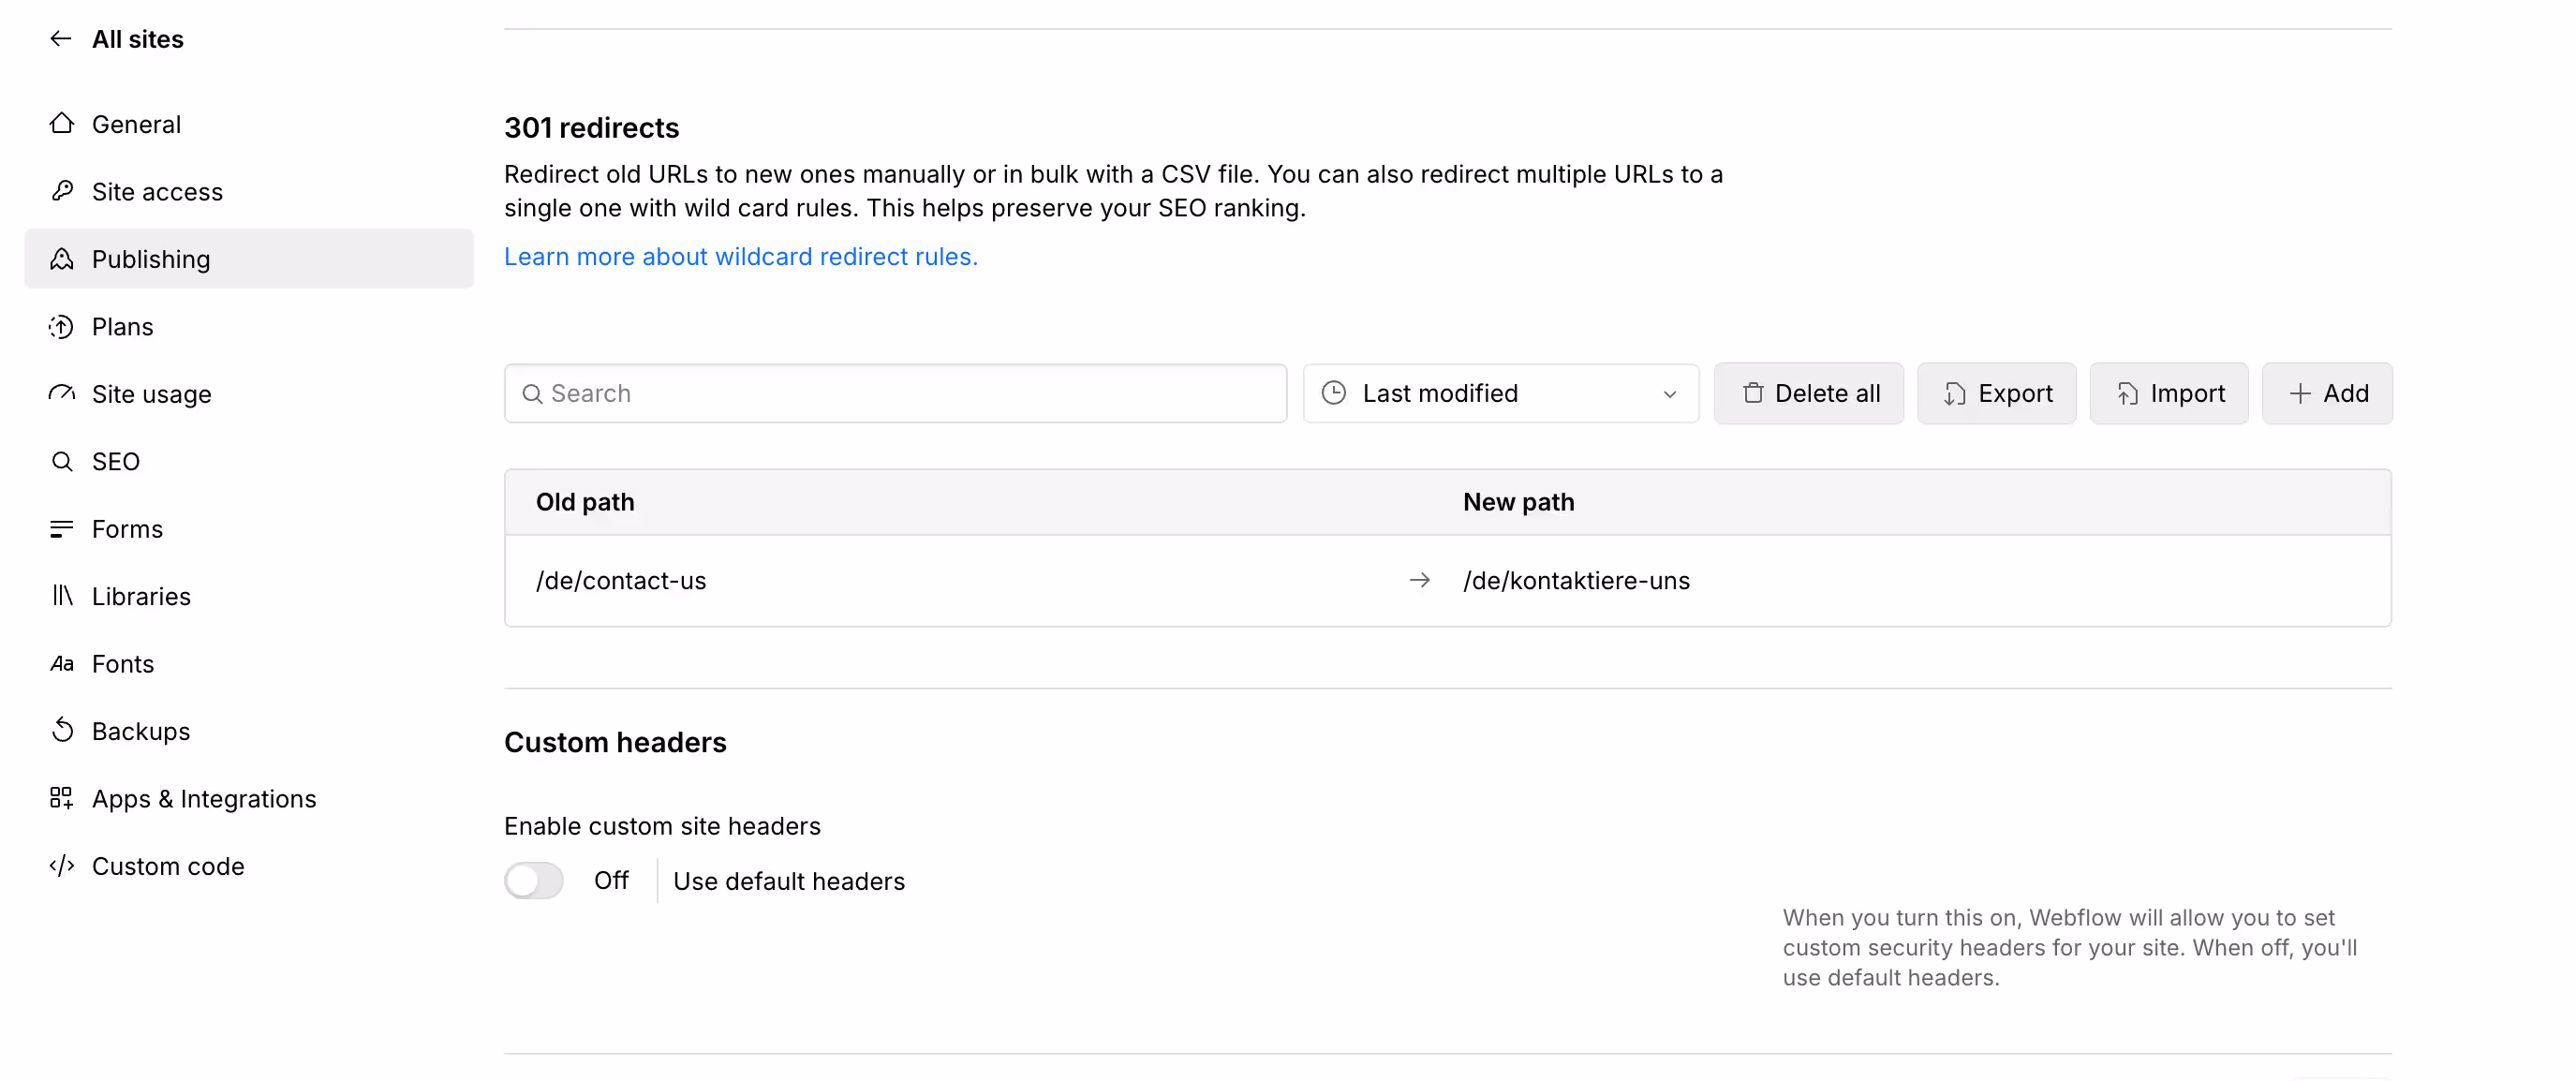Click the Site usage gauge icon

point(62,394)
